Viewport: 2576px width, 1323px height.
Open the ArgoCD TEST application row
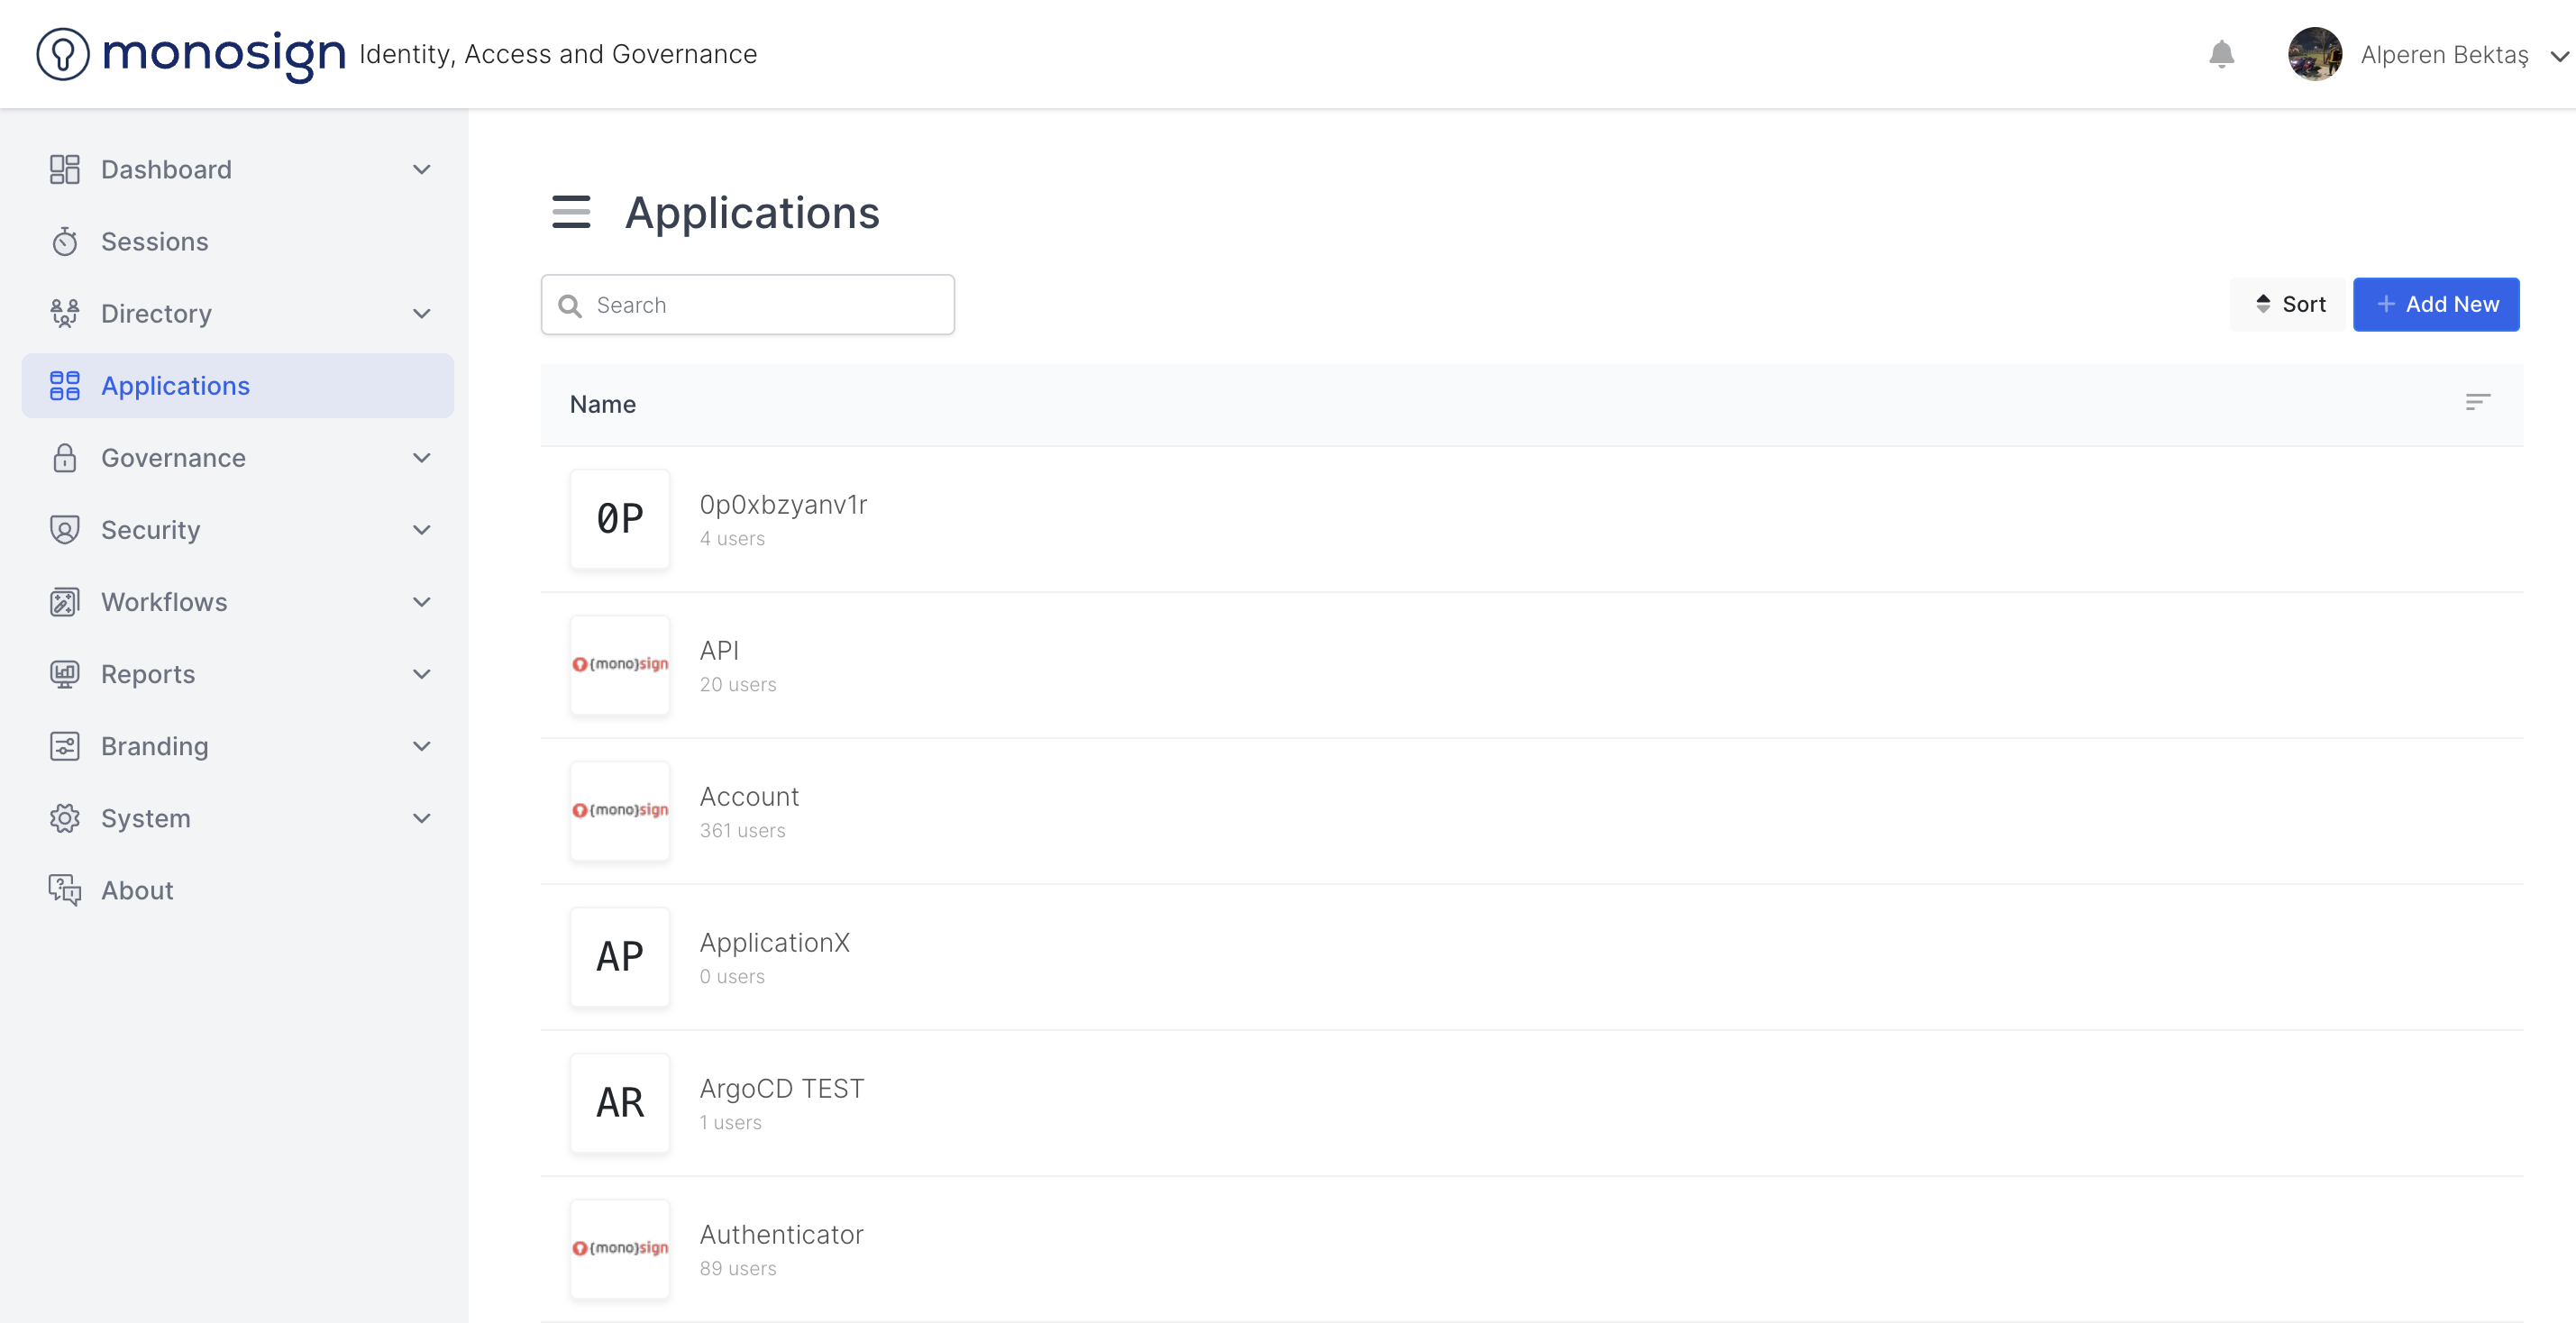coord(782,1102)
